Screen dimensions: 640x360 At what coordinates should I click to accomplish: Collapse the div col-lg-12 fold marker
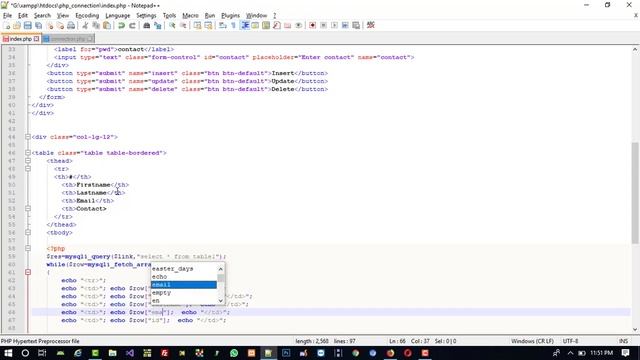tap(28, 137)
